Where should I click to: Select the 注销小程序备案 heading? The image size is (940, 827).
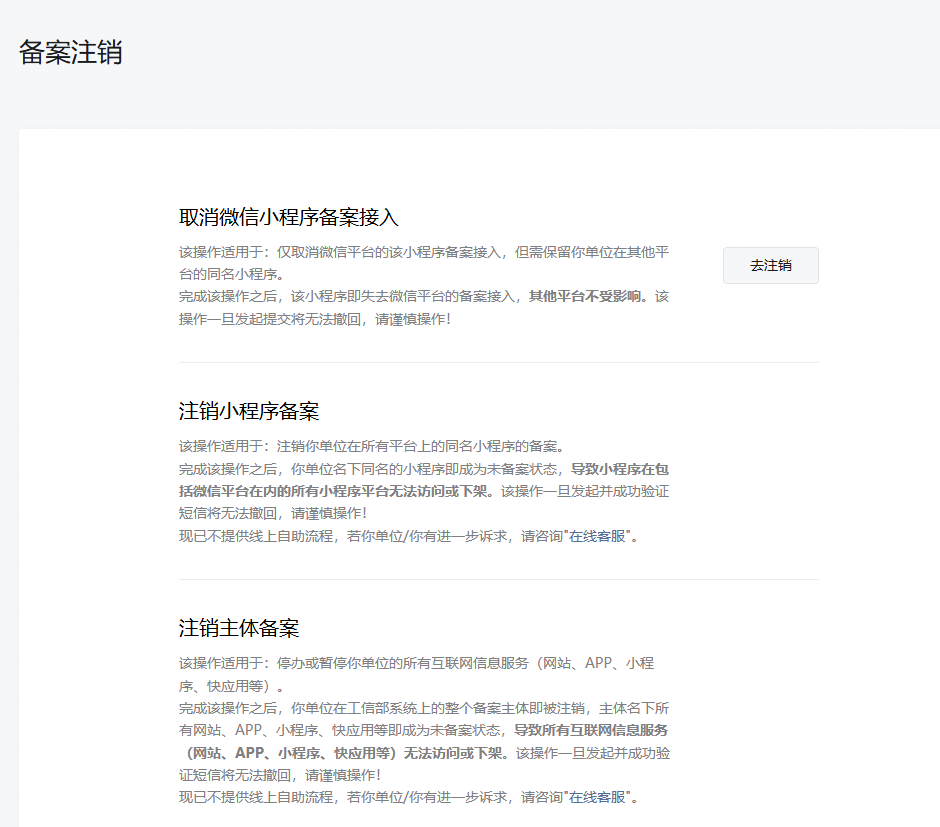(x=249, y=411)
